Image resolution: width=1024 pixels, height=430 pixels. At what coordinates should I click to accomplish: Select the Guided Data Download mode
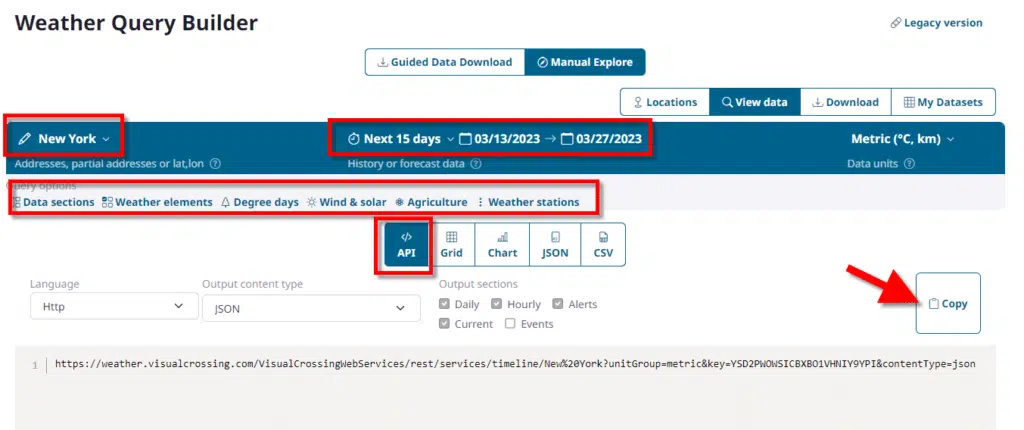(x=444, y=62)
